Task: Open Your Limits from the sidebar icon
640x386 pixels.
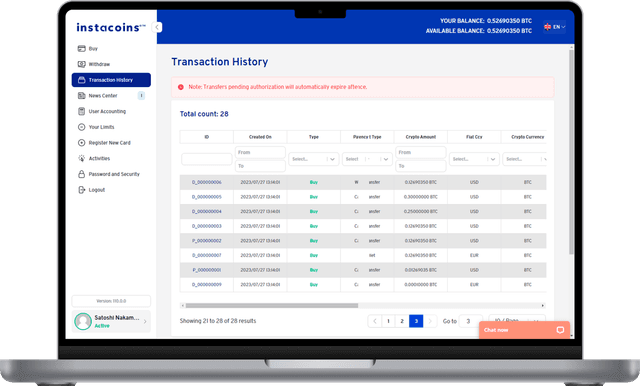Action: point(82,127)
